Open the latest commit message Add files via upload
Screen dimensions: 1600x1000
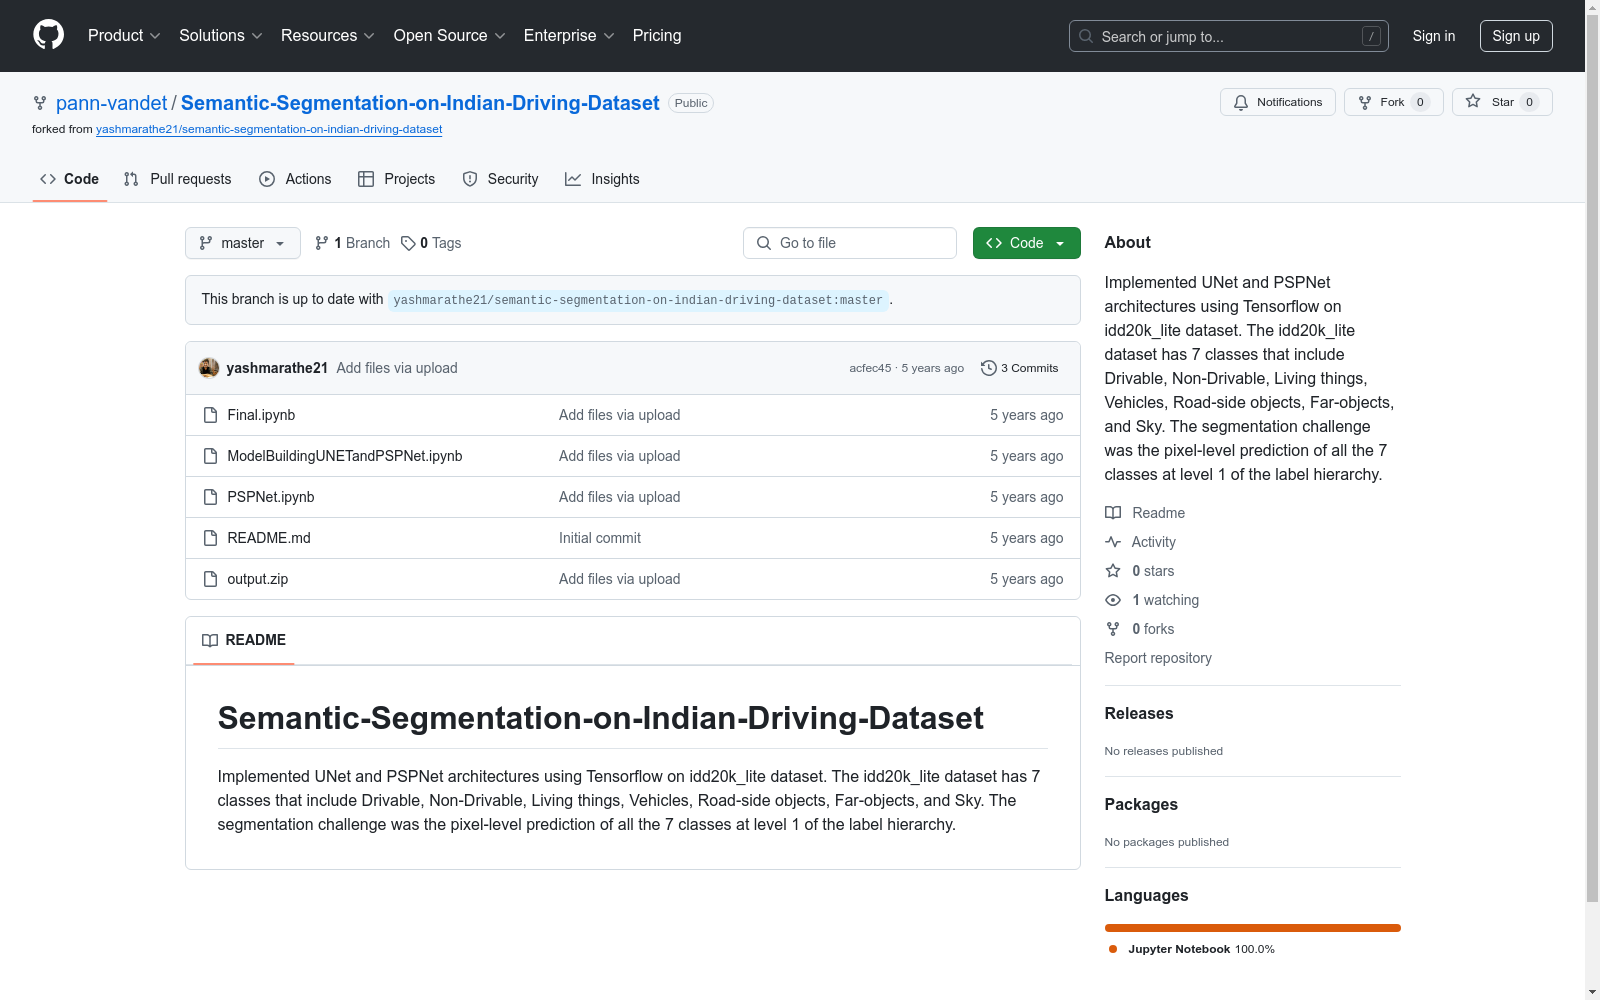click(397, 368)
